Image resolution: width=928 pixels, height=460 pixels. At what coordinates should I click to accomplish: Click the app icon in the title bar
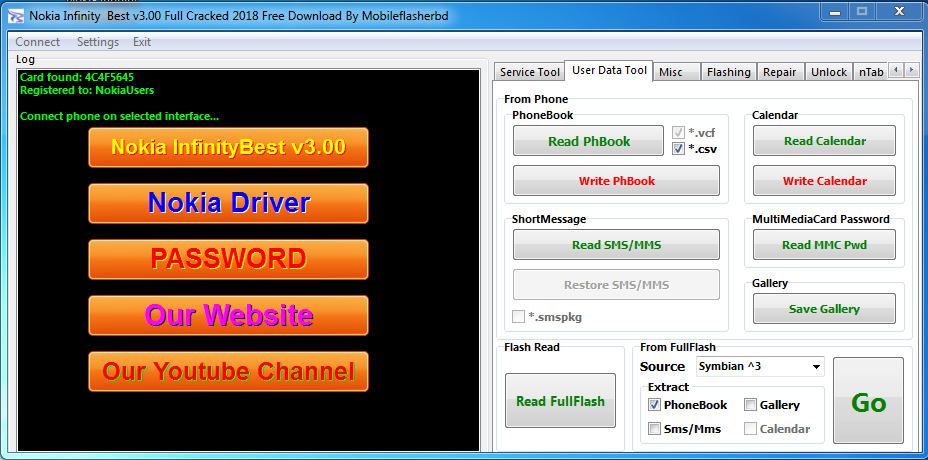tap(15, 16)
